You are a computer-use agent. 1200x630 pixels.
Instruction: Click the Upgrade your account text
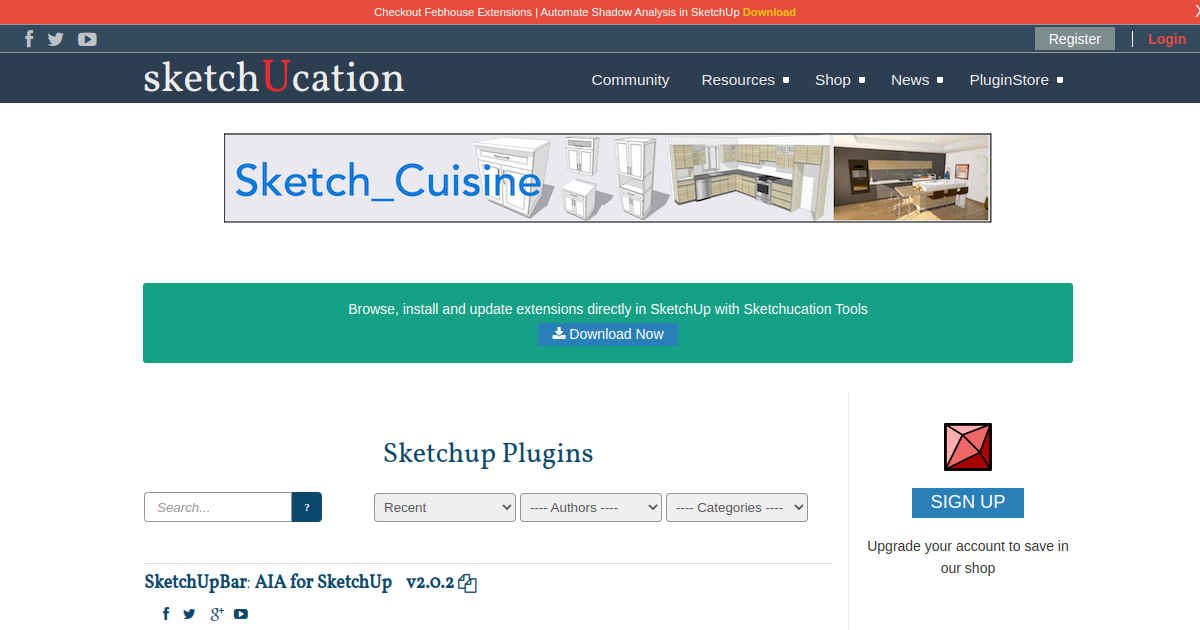coord(968,557)
